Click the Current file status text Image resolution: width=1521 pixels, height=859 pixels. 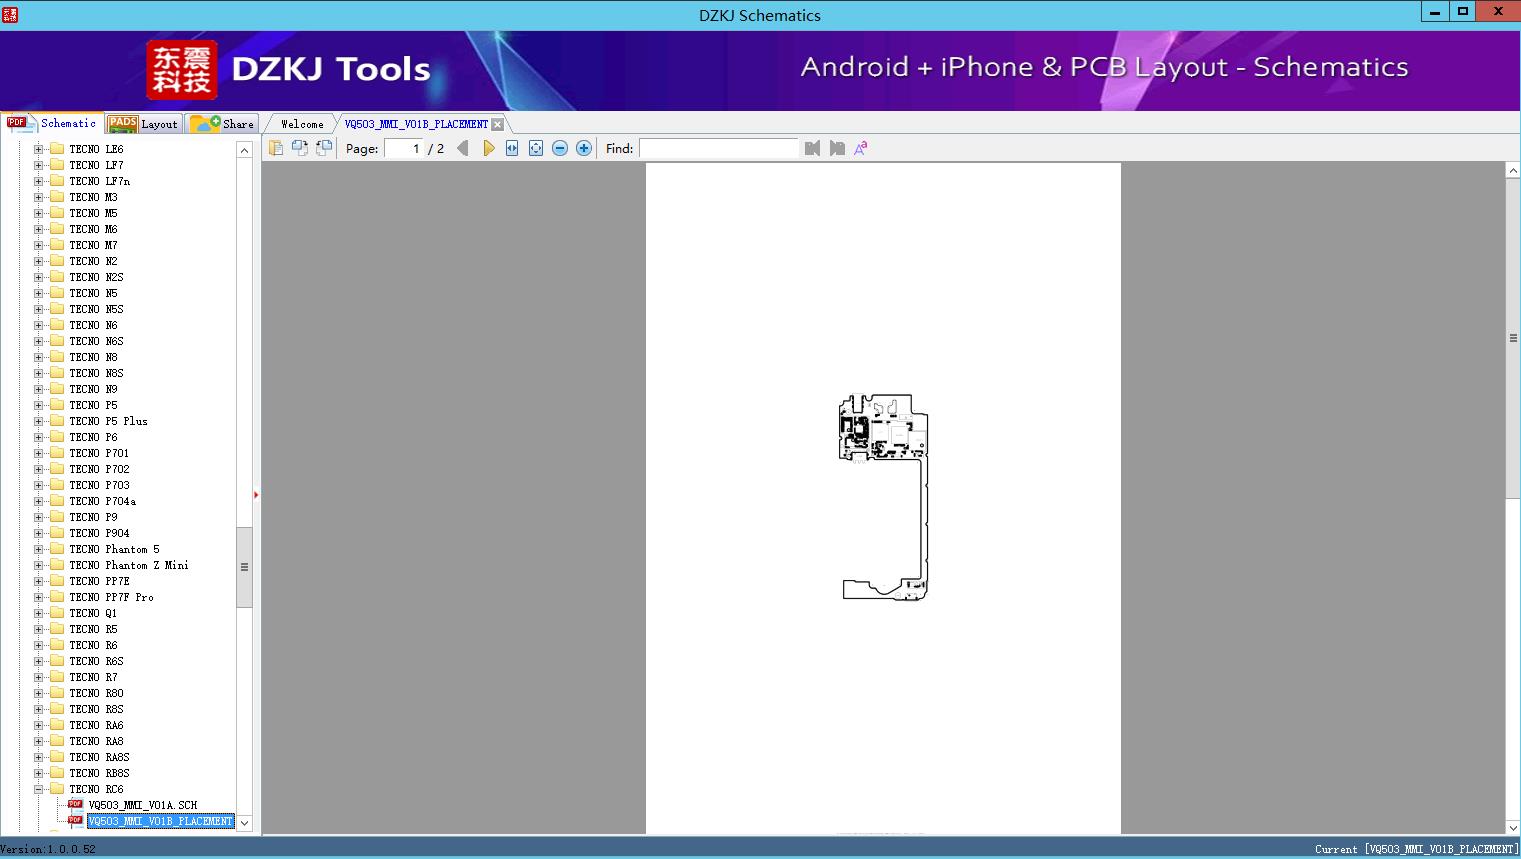[1416, 849]
